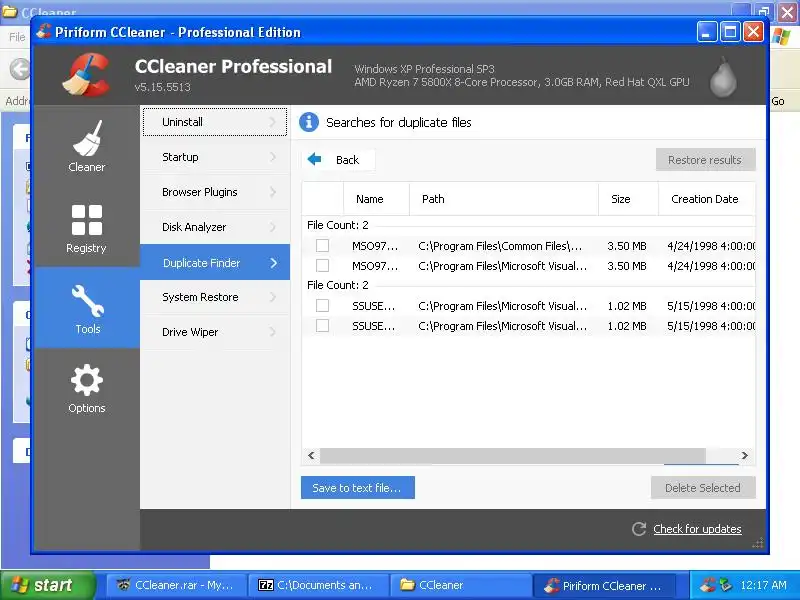Click the CCleaner tray icon in system tray
Image resolution: width=800 pixels, height=600 pixels.
pos(707,585)
